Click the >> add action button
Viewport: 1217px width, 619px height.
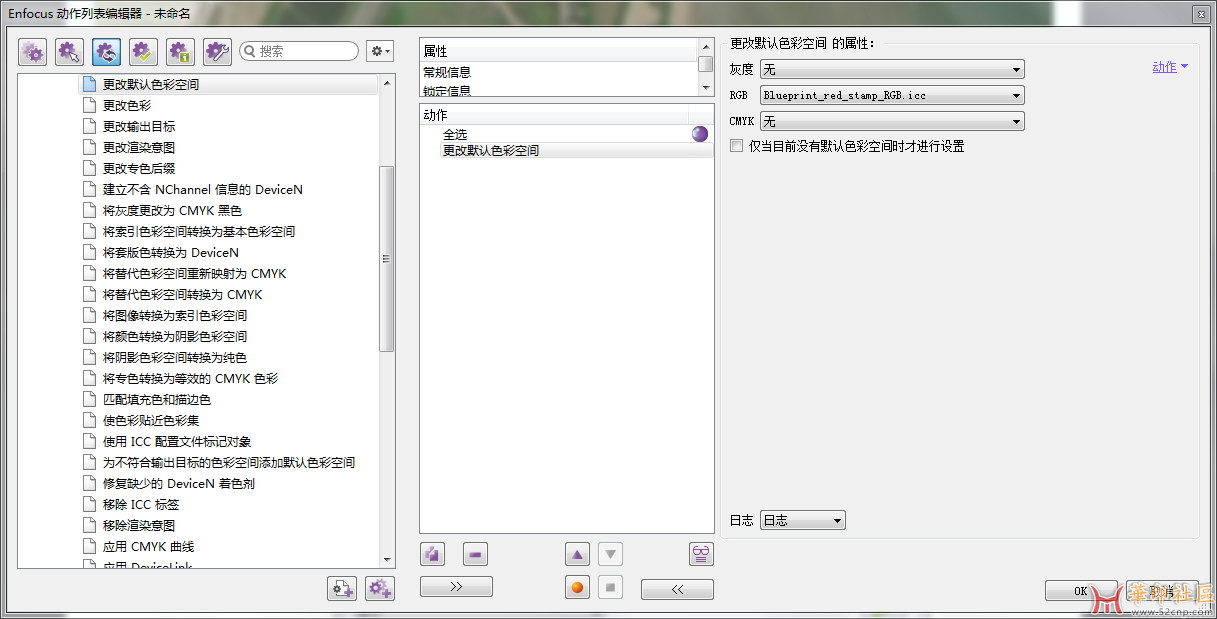click(456, 588)
